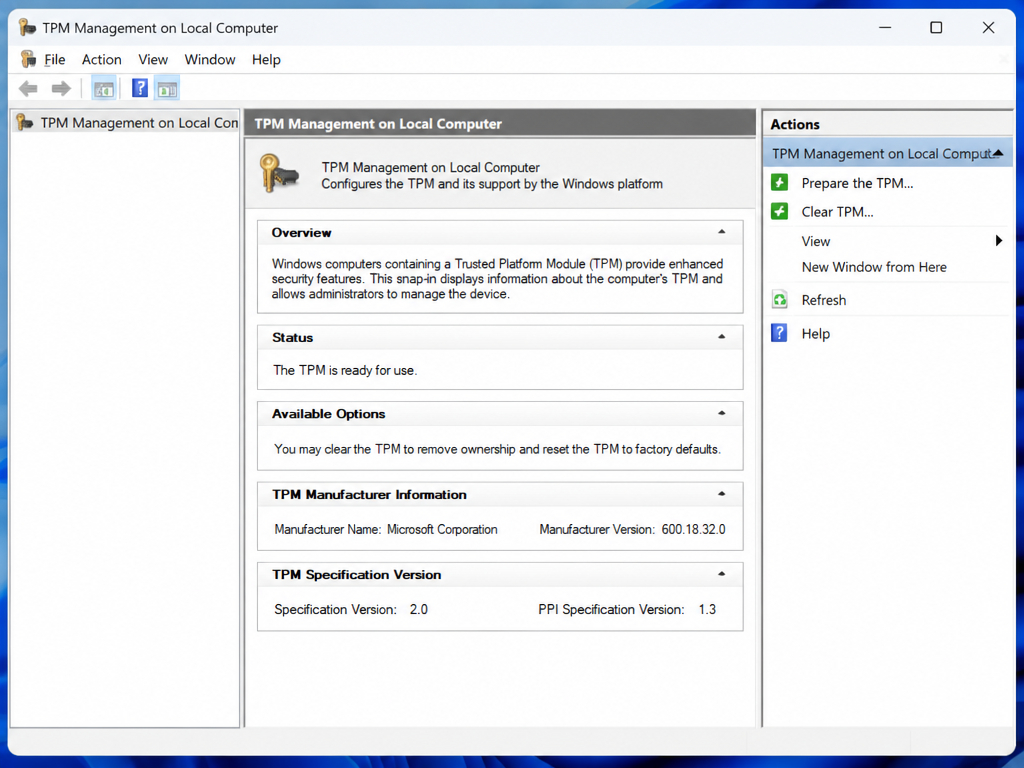Screen dimensions: 1024x768
Task: Click the blue Help icon in Actions pane
Action: coord(779,333)
